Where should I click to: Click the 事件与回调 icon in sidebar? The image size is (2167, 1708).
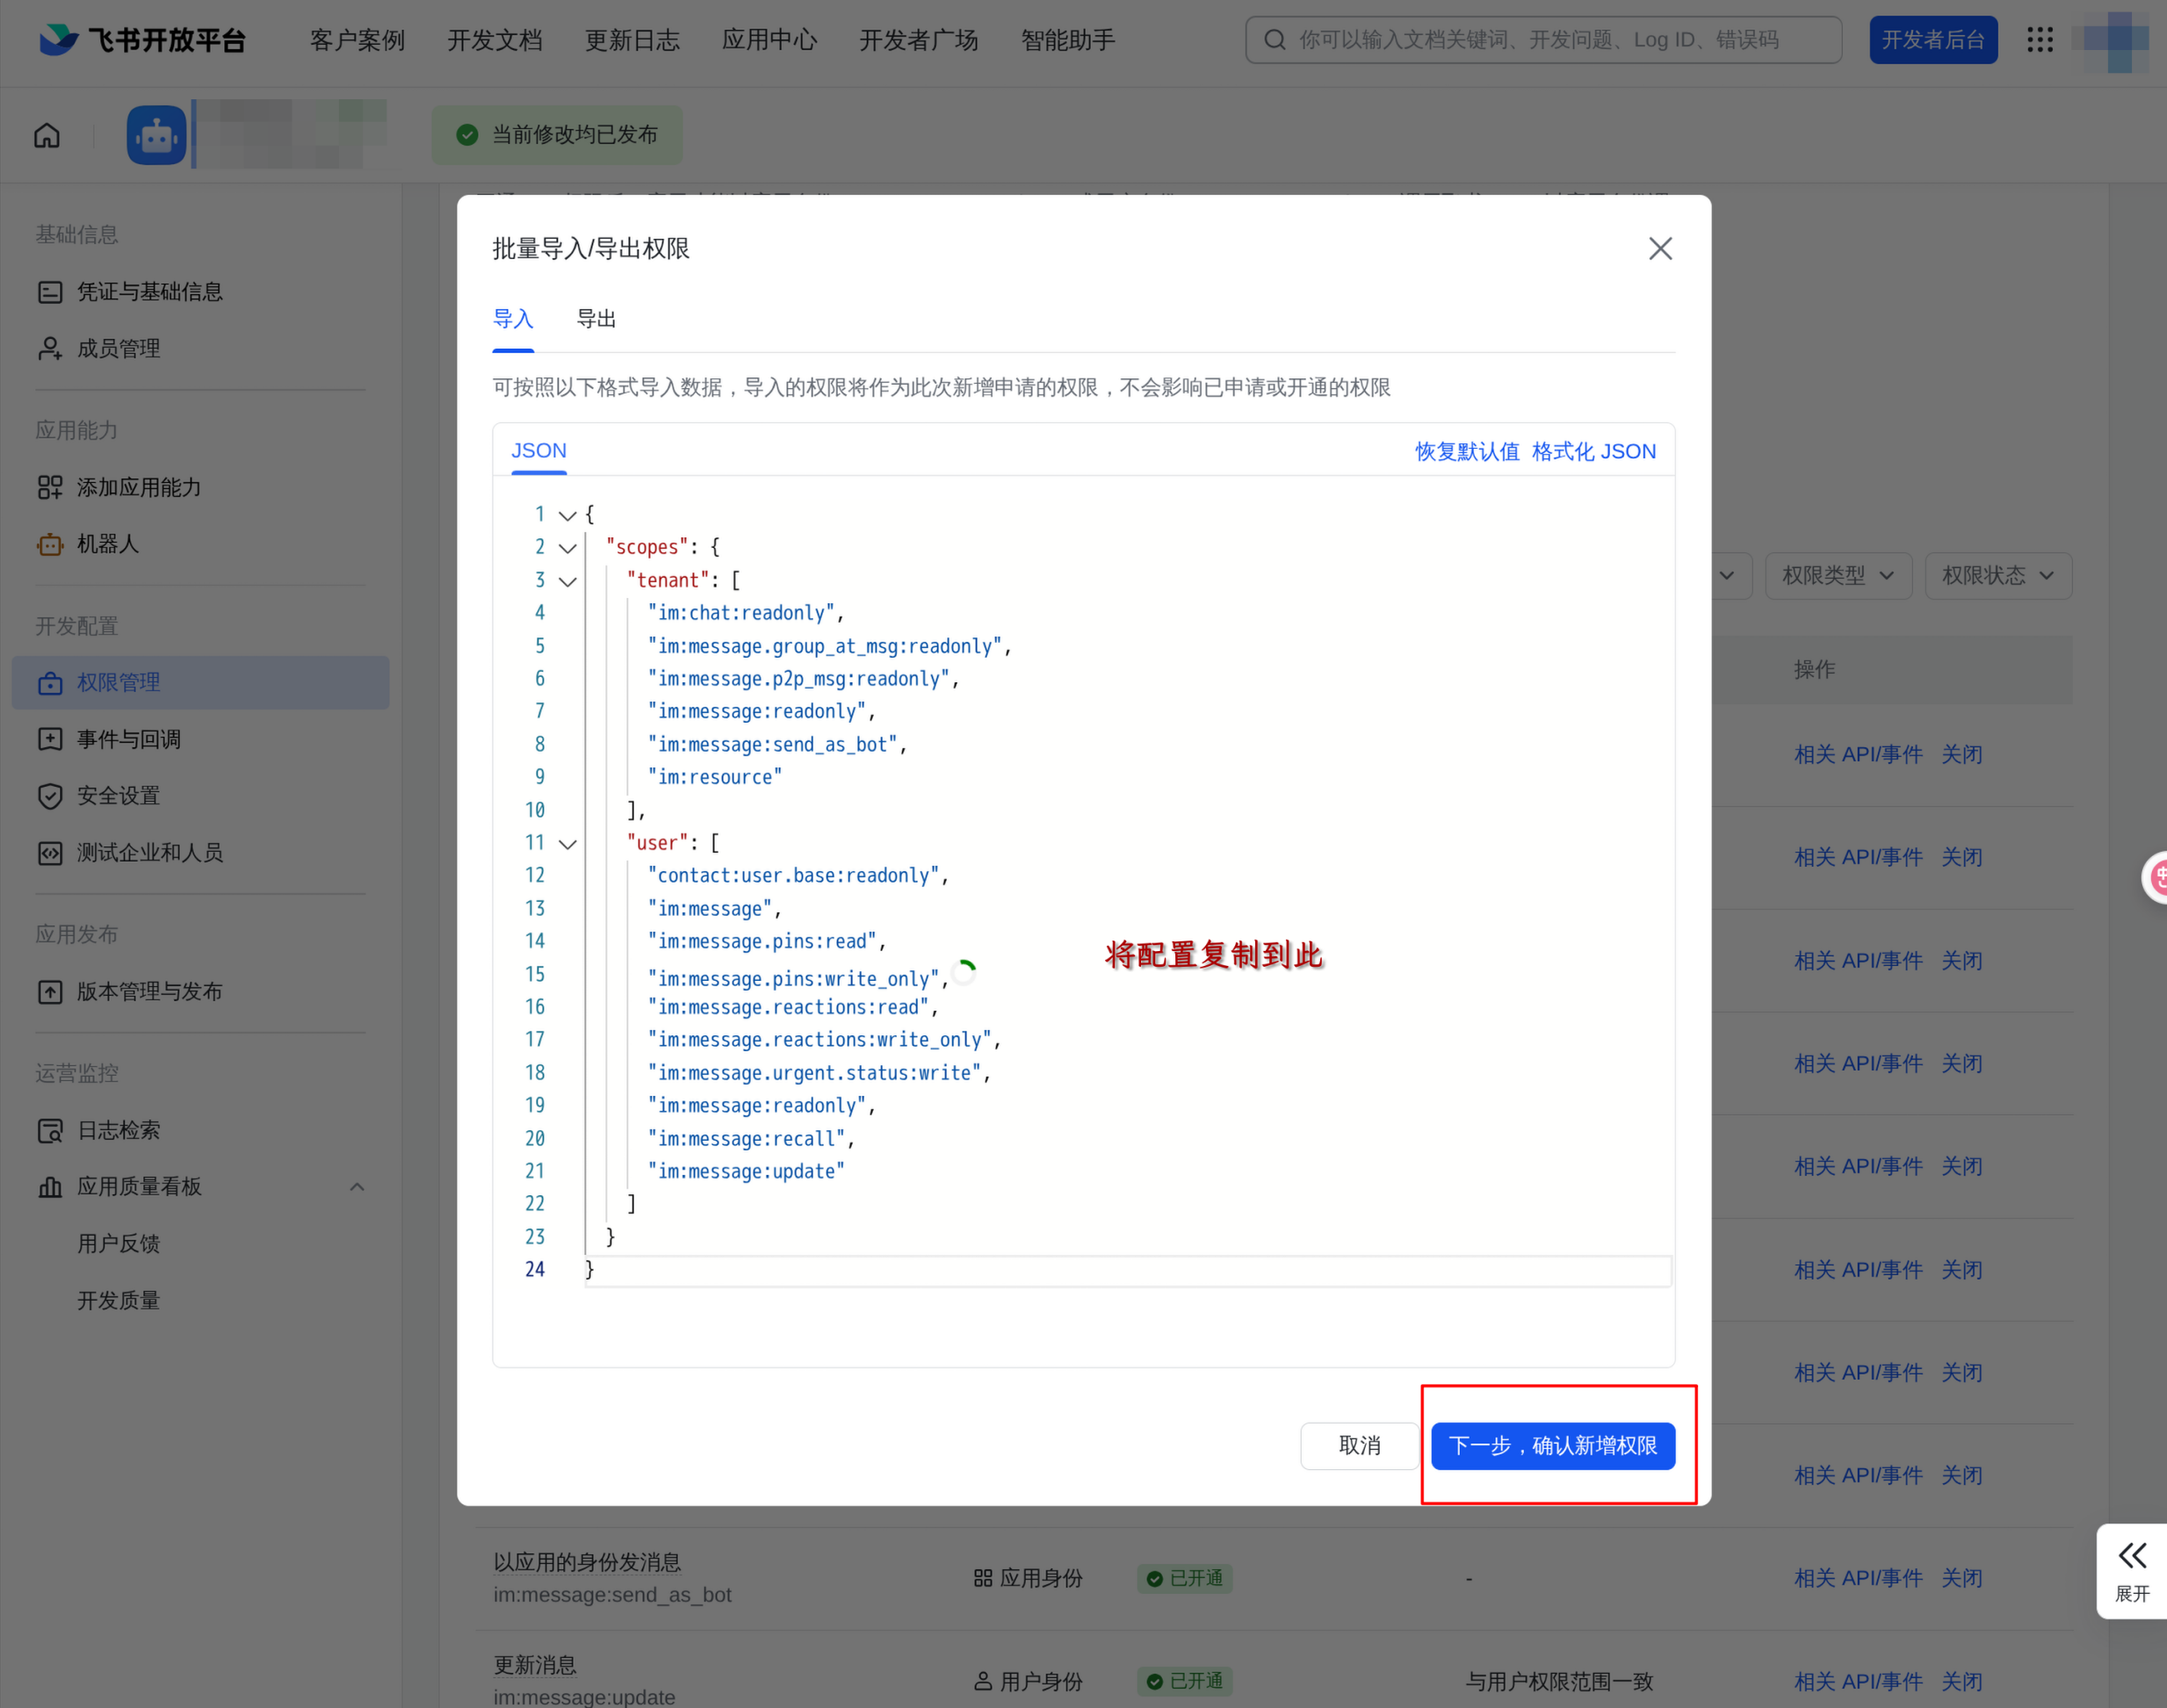tap(50, 740)
